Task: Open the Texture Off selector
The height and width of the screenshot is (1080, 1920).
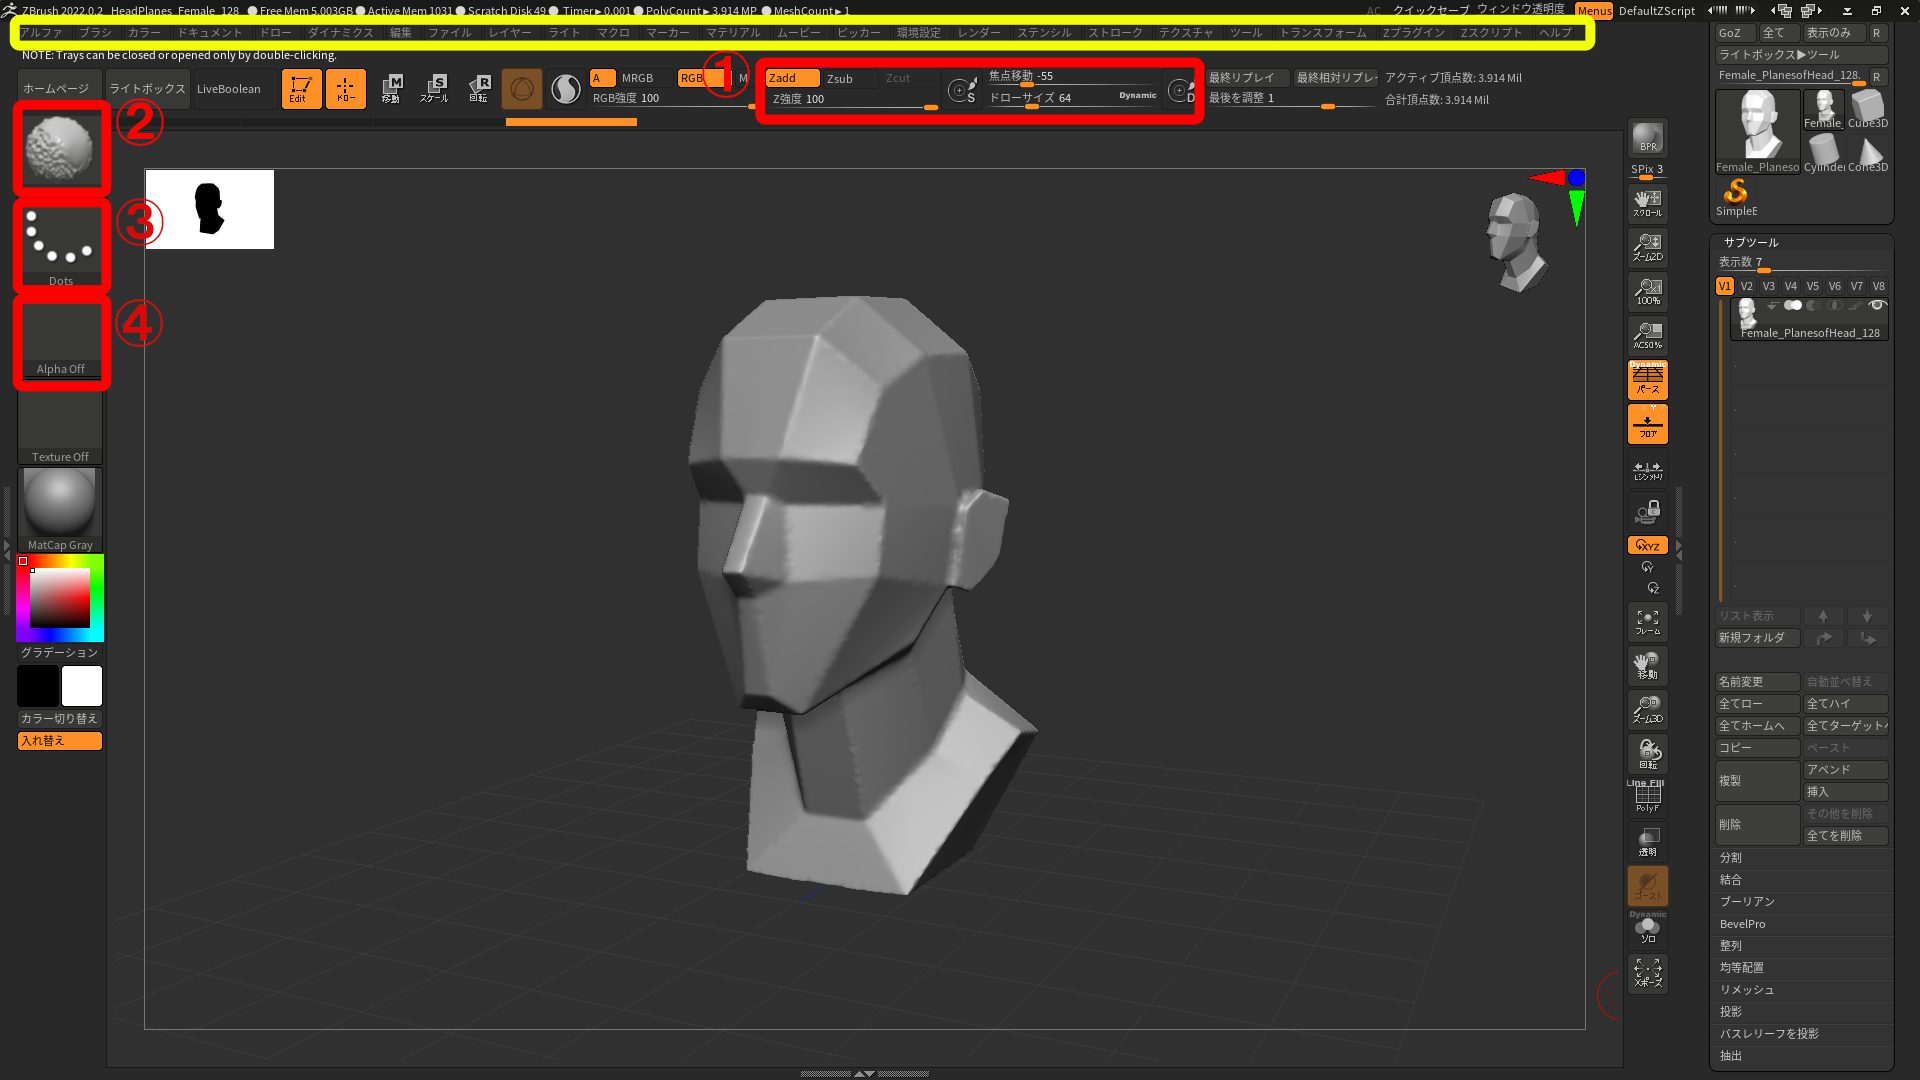Action: click(x=60, y=427)
